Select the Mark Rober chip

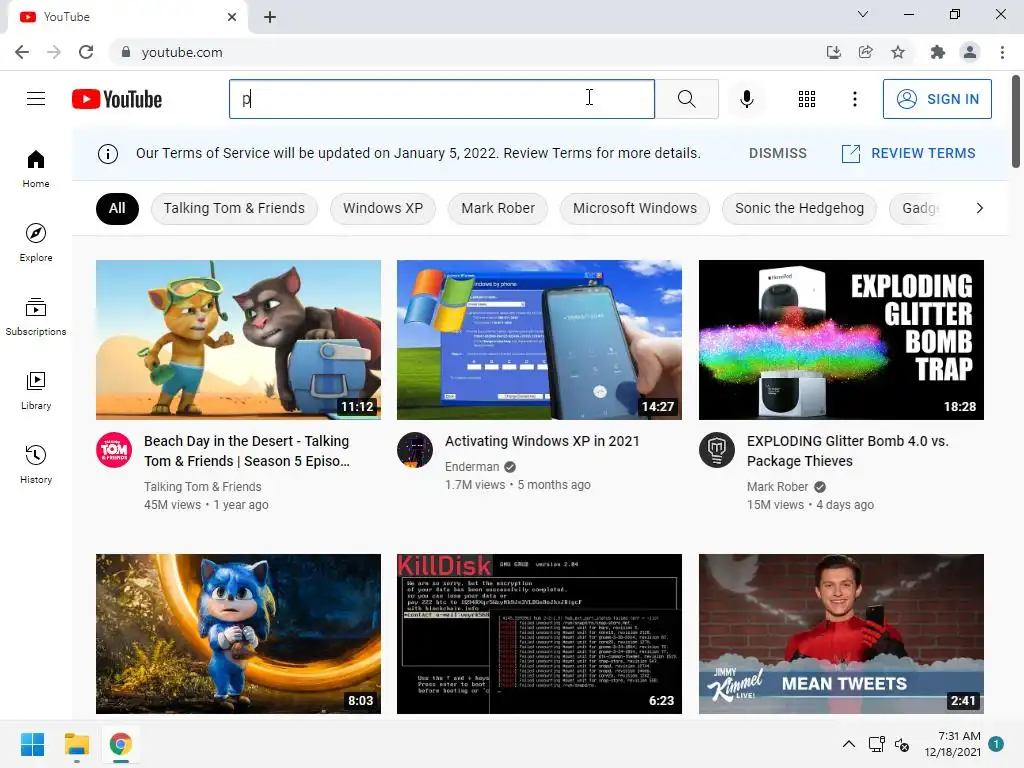point(498,208)
